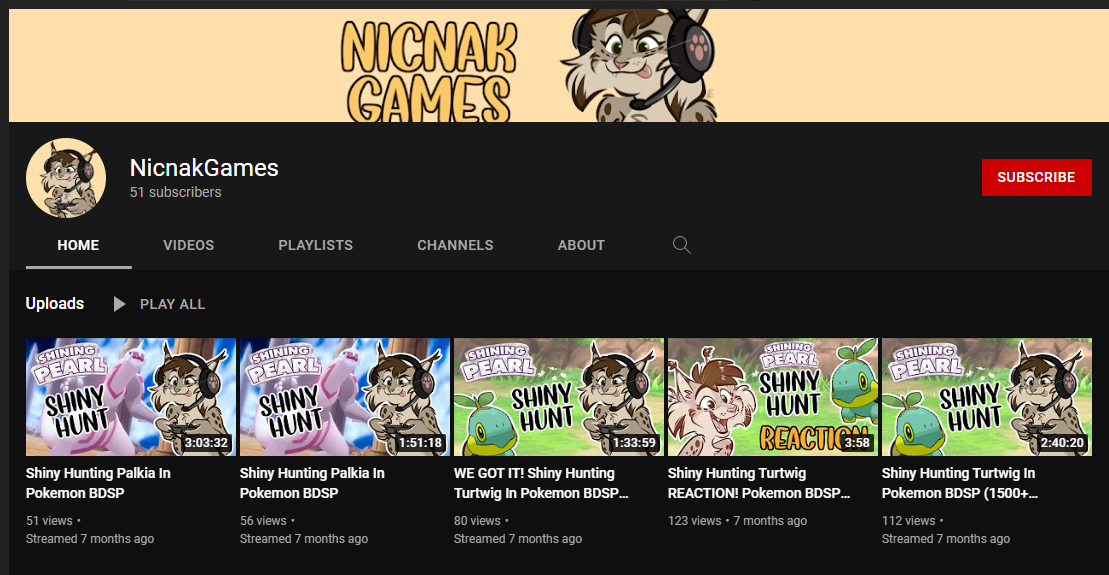
Task: Open the 2:40:20 Turtwig shiny hunt thumbnail
Action: point(987,397)
